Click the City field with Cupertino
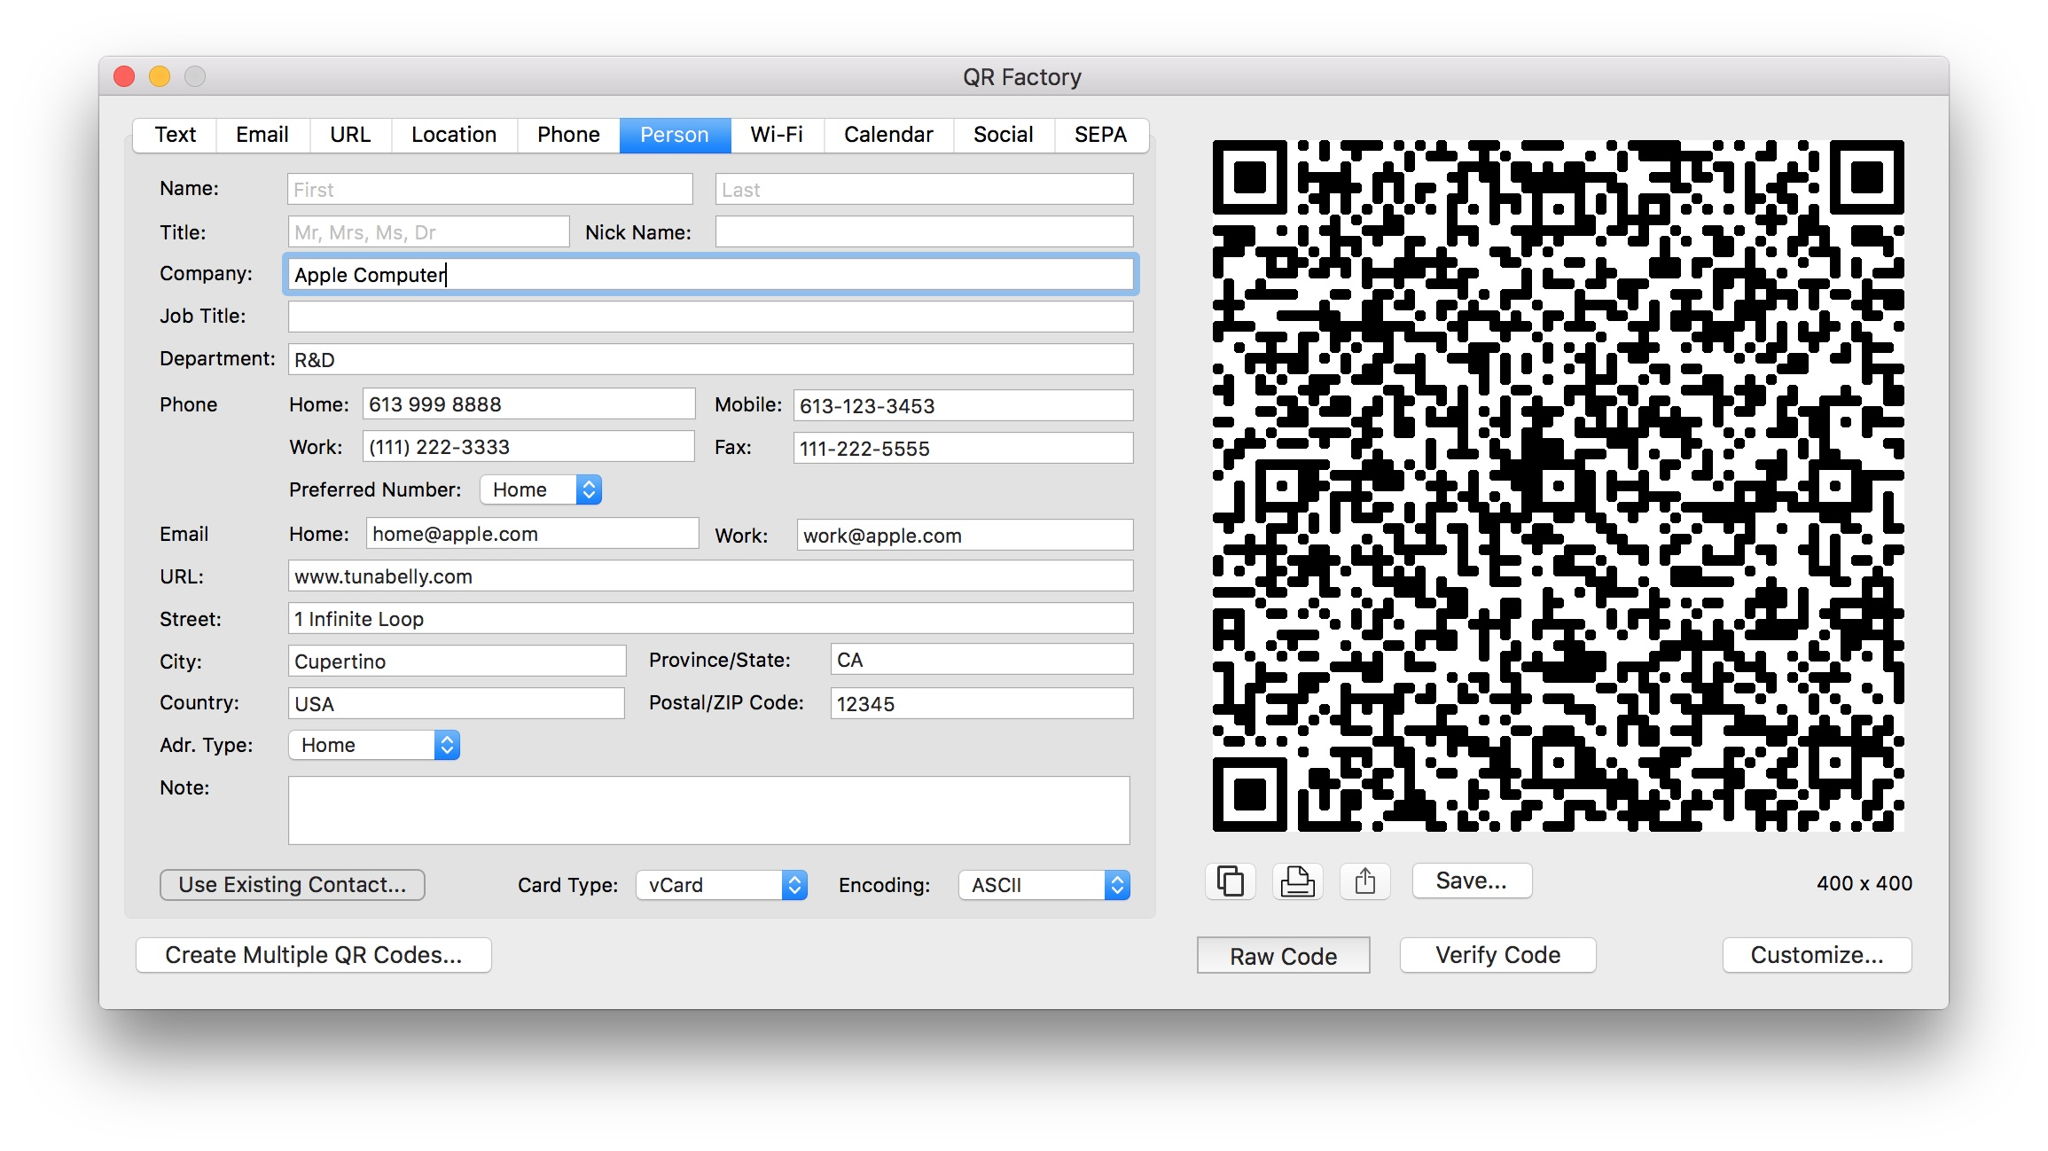The height and width of the screenshot is (1151, 2048). point(457,661)
